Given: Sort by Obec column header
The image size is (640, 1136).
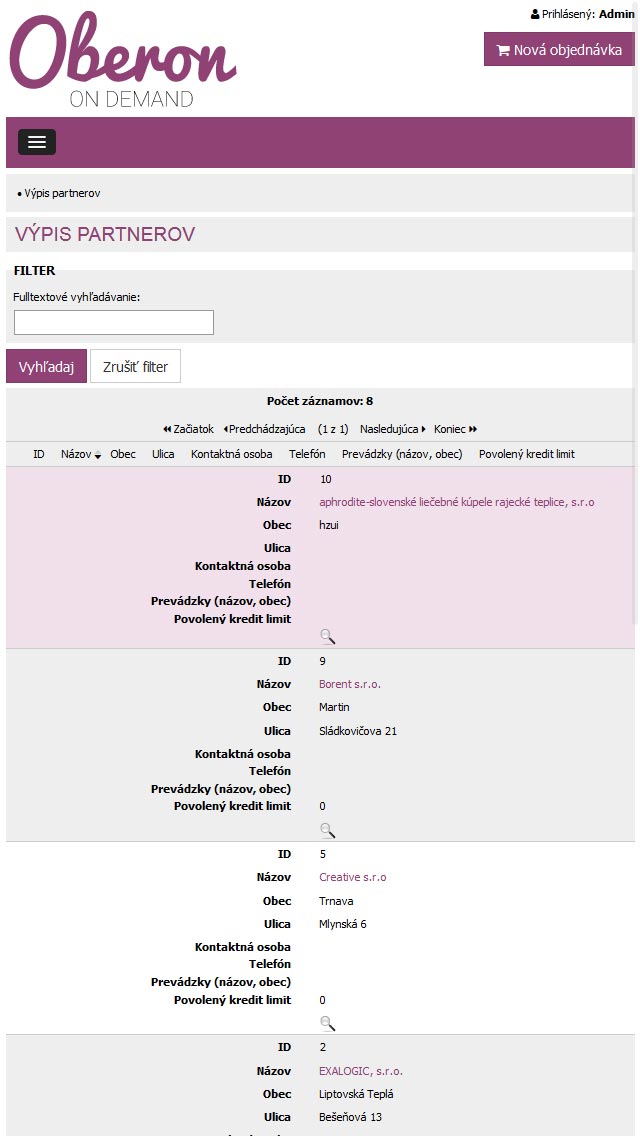Looking at the screenshot, I should [123, 454].
